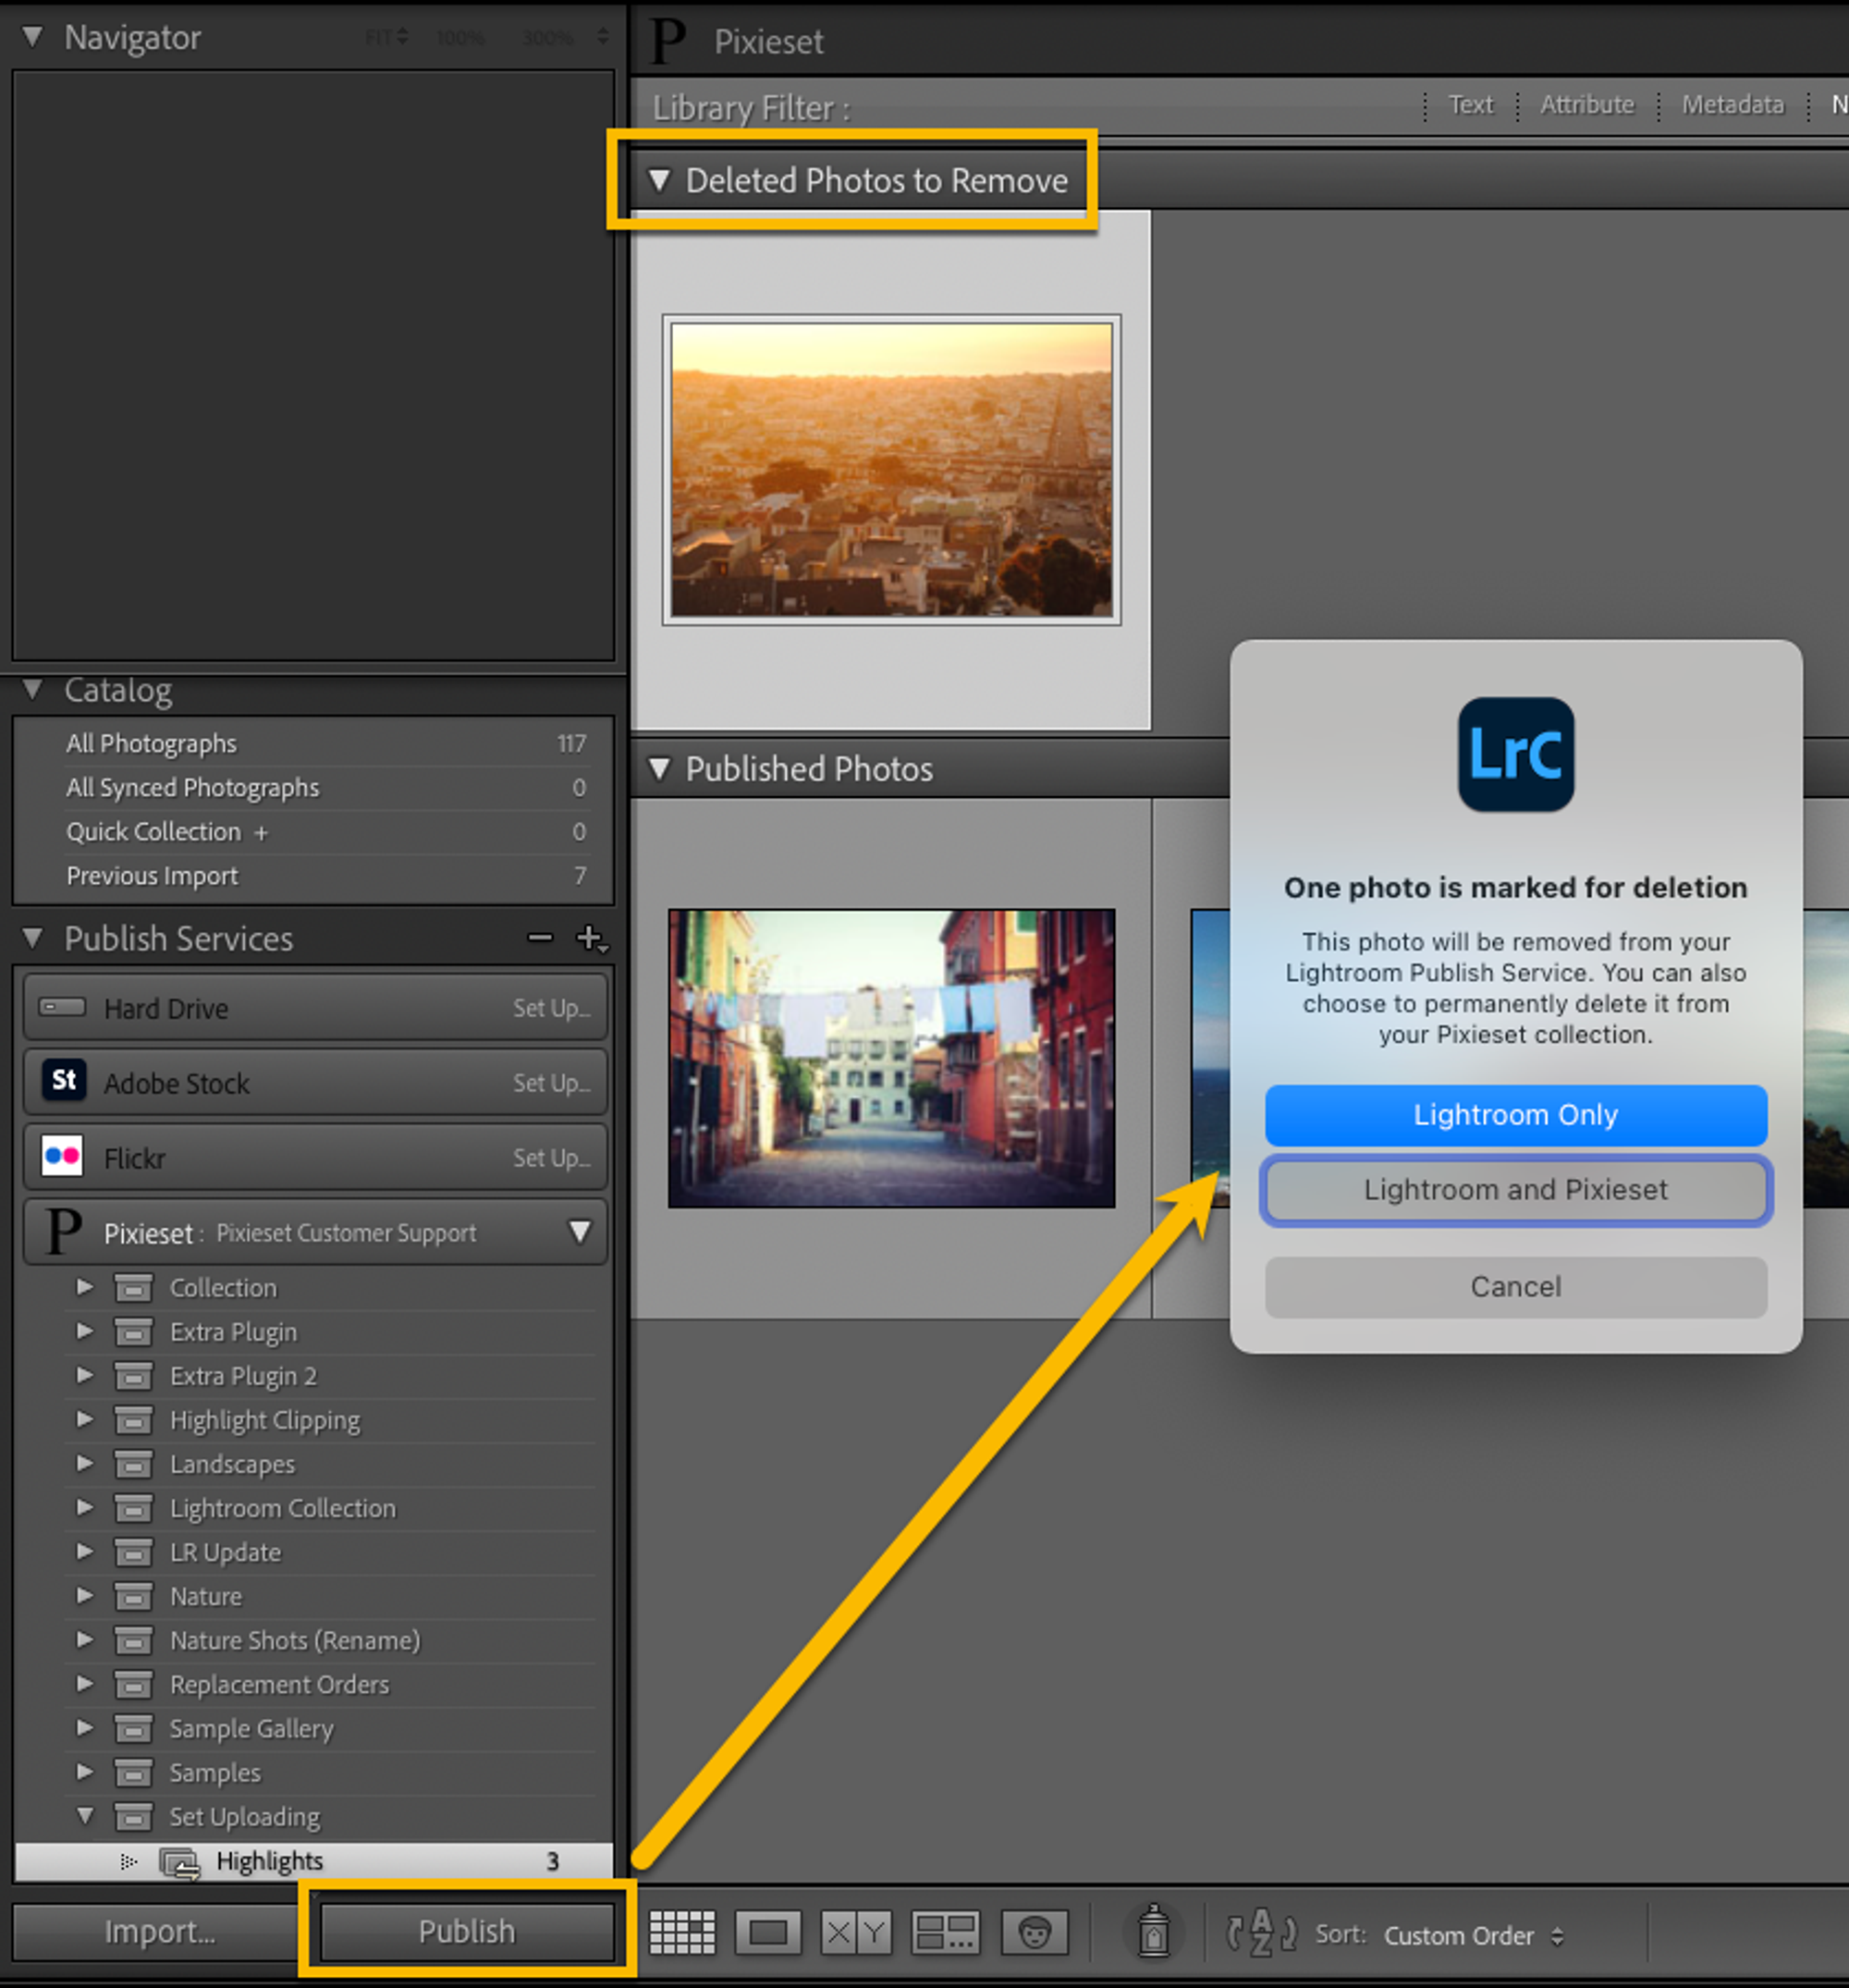Select the Attribute filter tab
Screen dimensions: 1849x1988
[1586, 105]
